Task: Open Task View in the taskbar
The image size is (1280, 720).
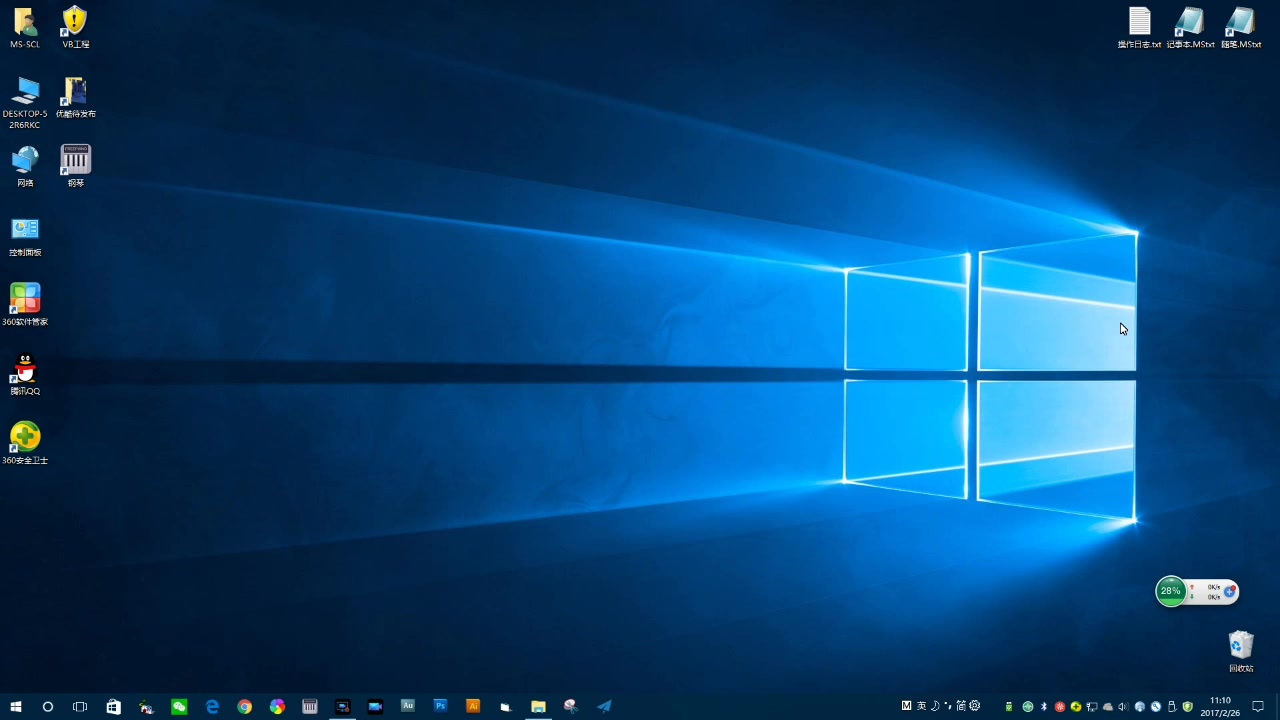Action: tap(80, 706)
